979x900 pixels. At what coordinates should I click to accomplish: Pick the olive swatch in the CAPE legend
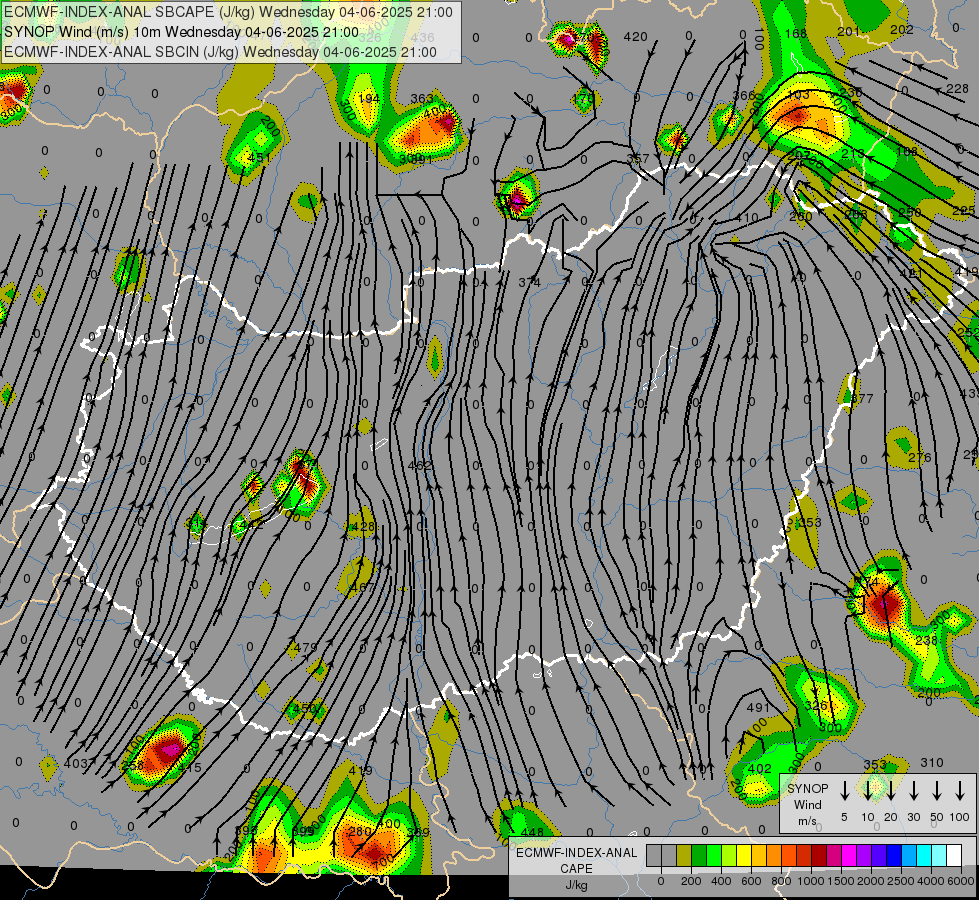tap(684, 856)
